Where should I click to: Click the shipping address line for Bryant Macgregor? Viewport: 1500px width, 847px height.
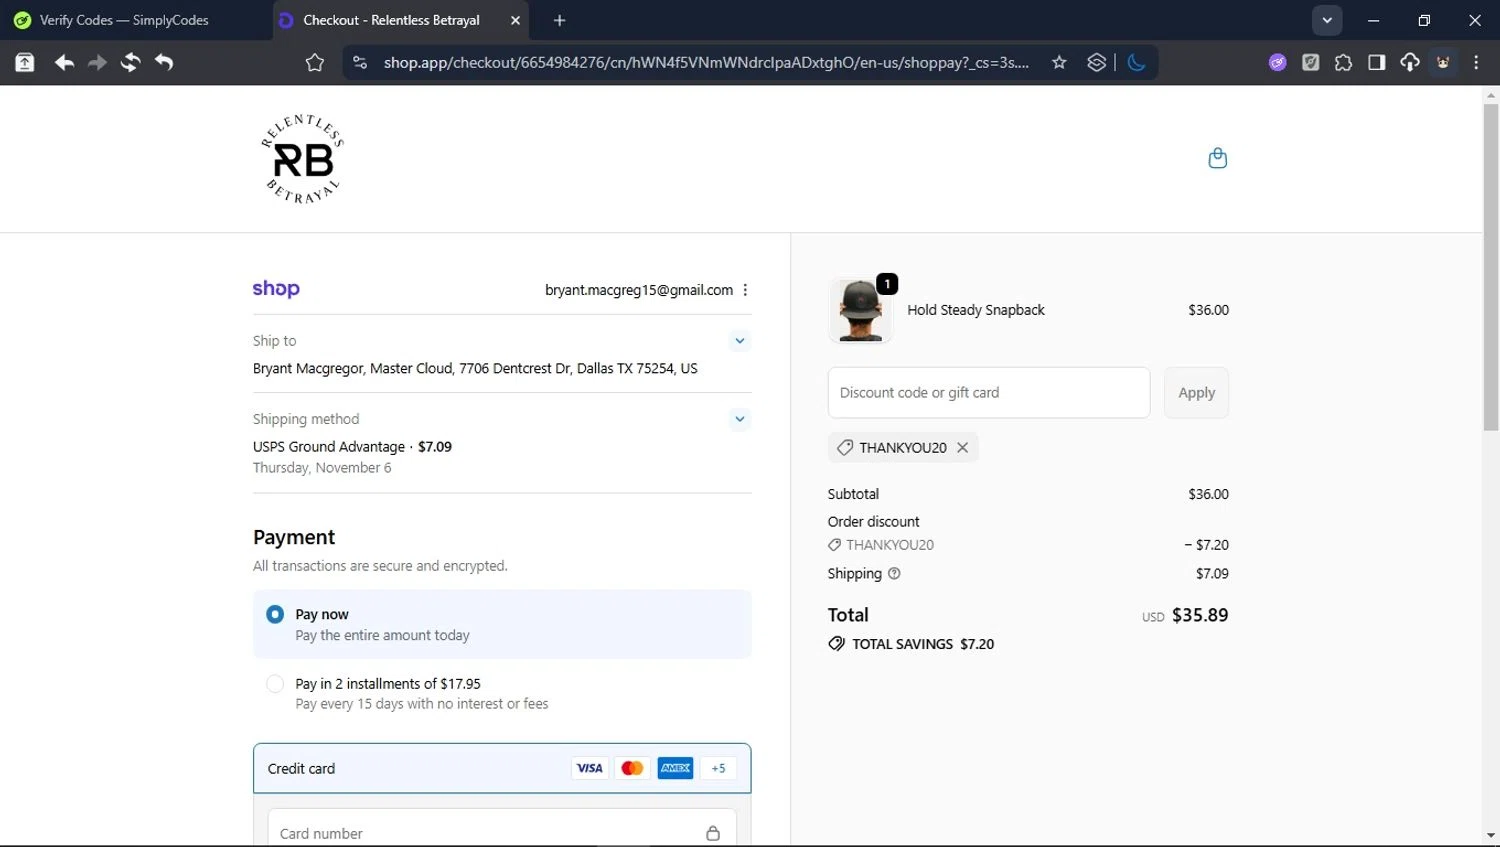click(x=475, y=368)
